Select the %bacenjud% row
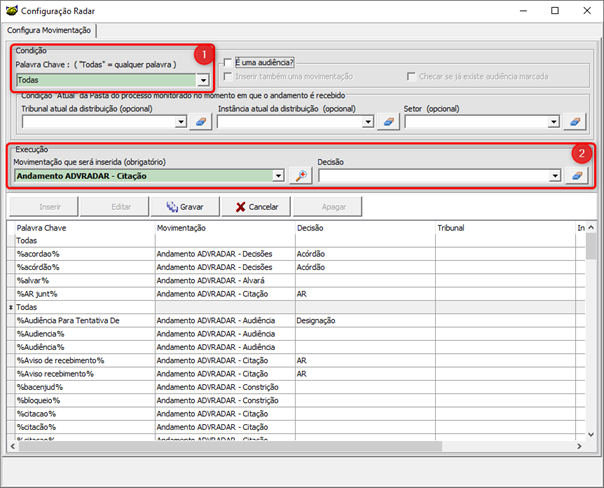This screenshot has width=604, height=488. 296,387
